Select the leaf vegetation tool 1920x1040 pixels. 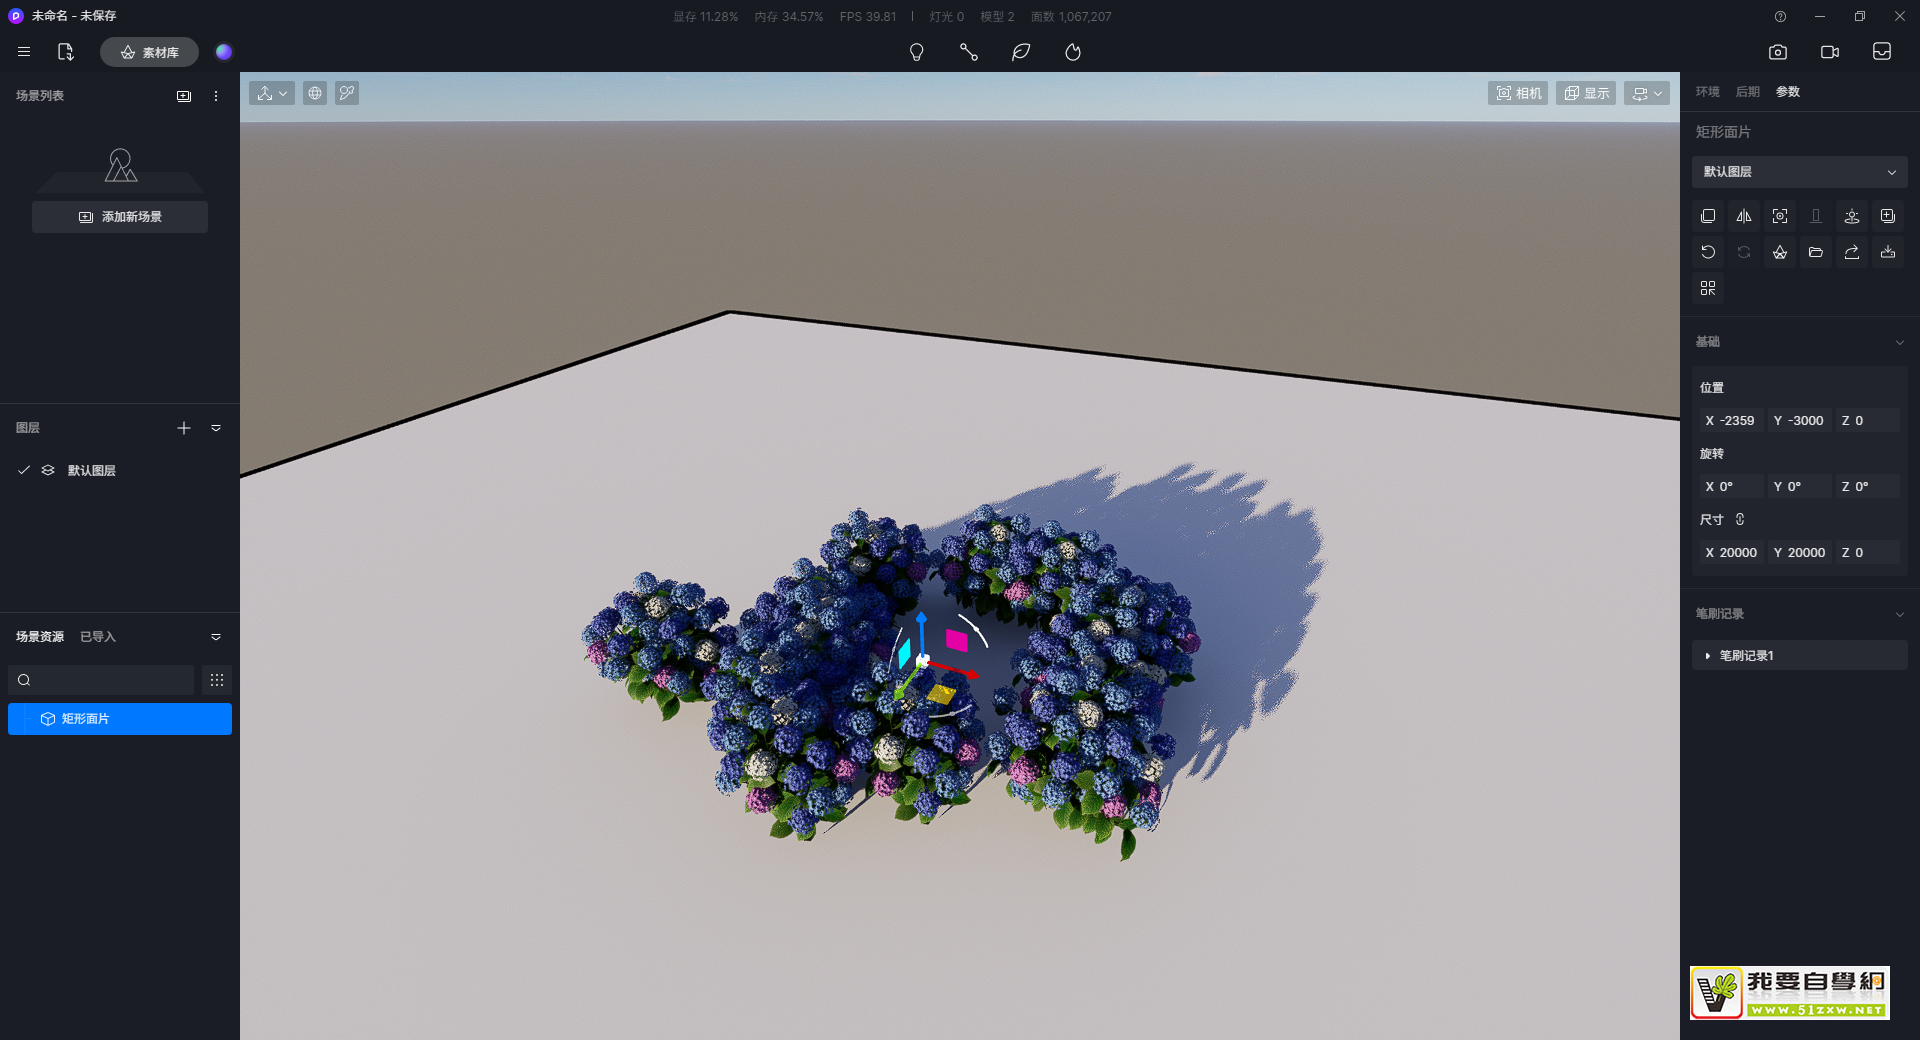(x=1020, y=52)
